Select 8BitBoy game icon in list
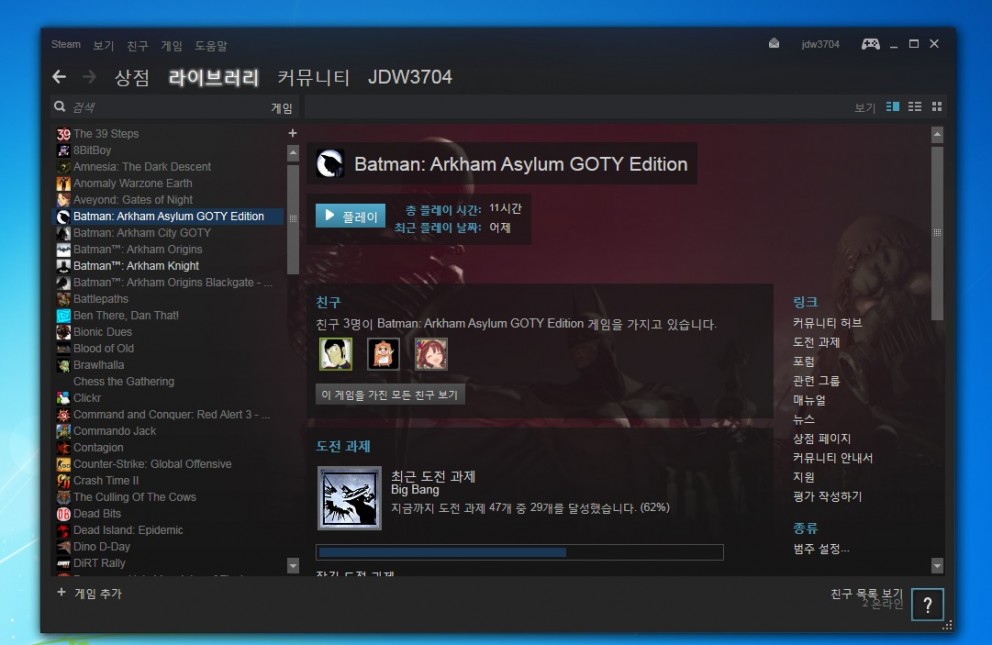The image size is (992, 645). (x=63, y=150)
